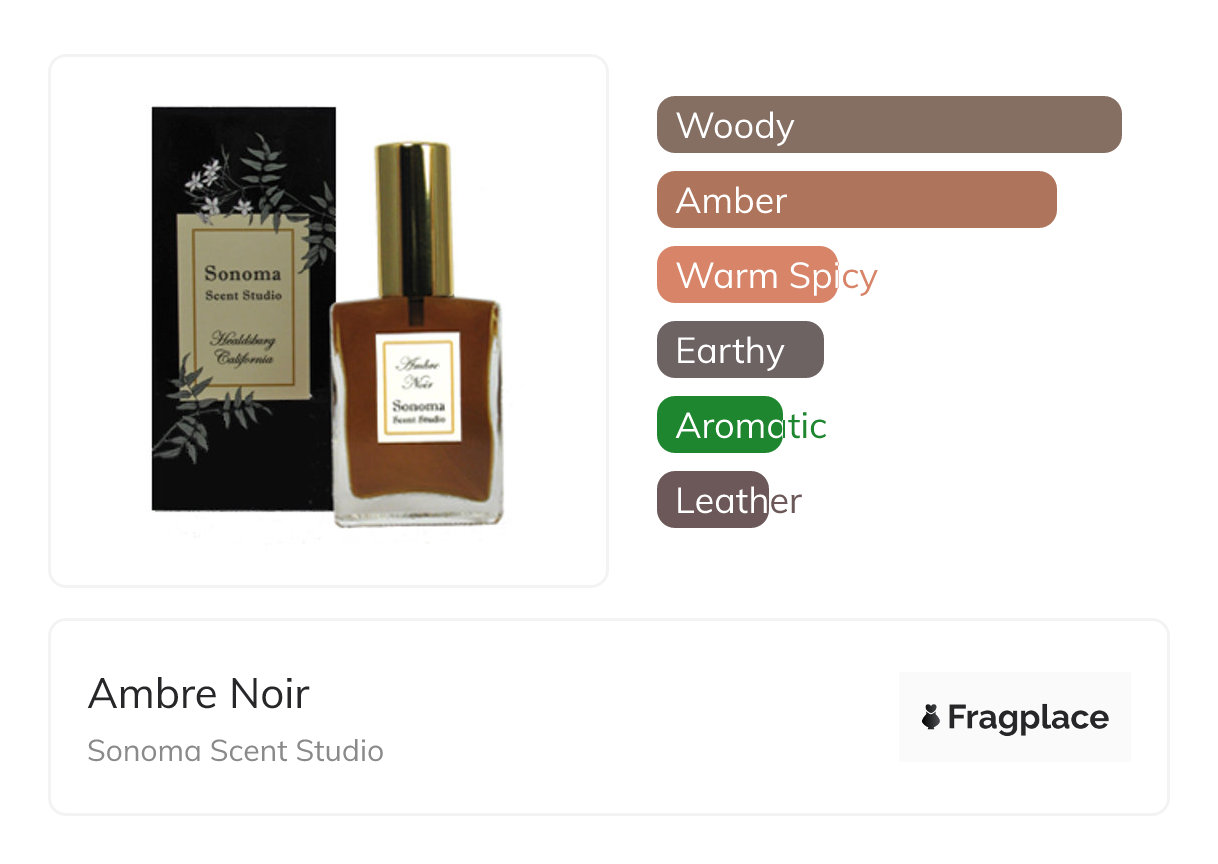Click the Fragplace brand wordmark text
The image size is (1218, 864).
pos(1028,718)
